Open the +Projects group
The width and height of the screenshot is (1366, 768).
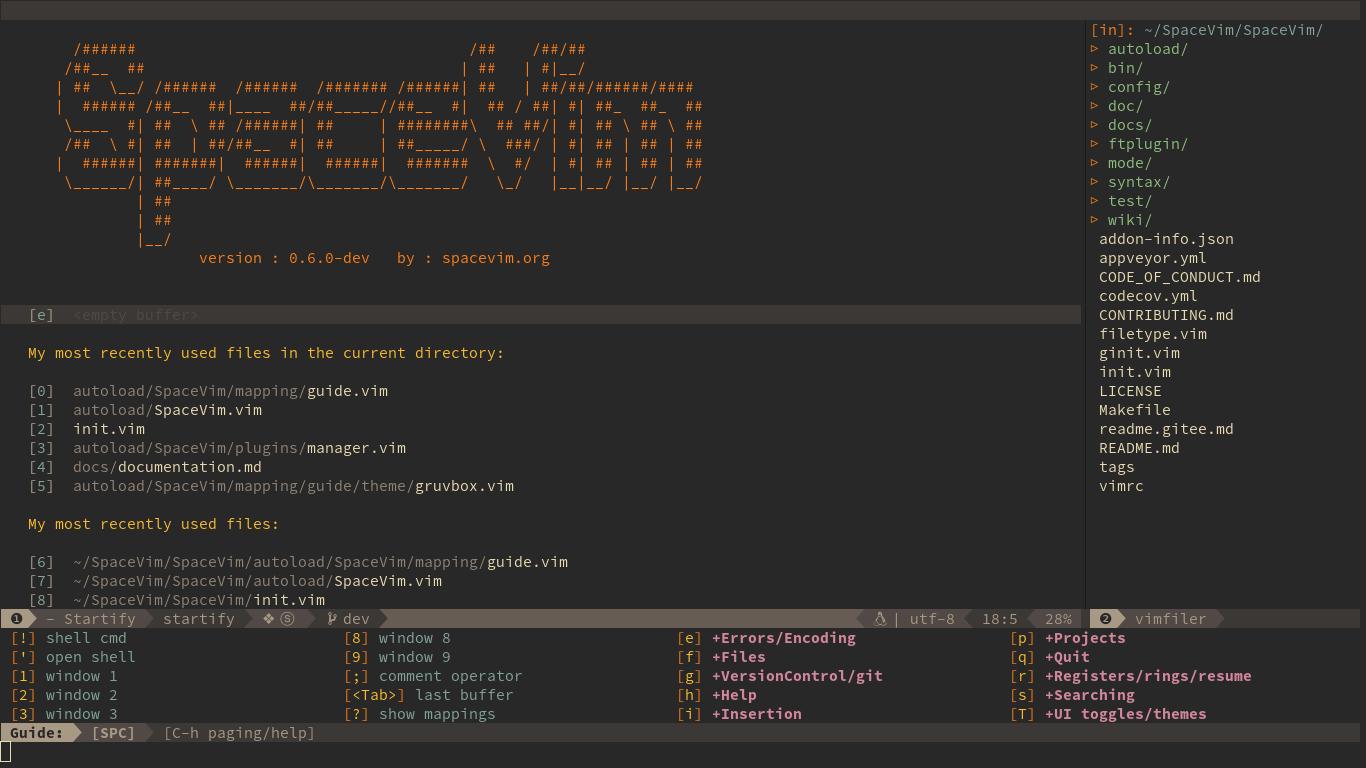pyautogui.click(x=1068, y=638)
